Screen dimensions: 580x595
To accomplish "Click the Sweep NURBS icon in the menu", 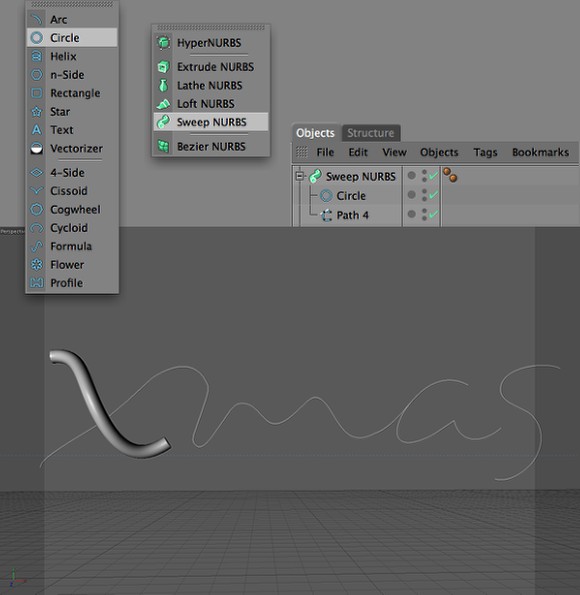I will coord(163,122).
